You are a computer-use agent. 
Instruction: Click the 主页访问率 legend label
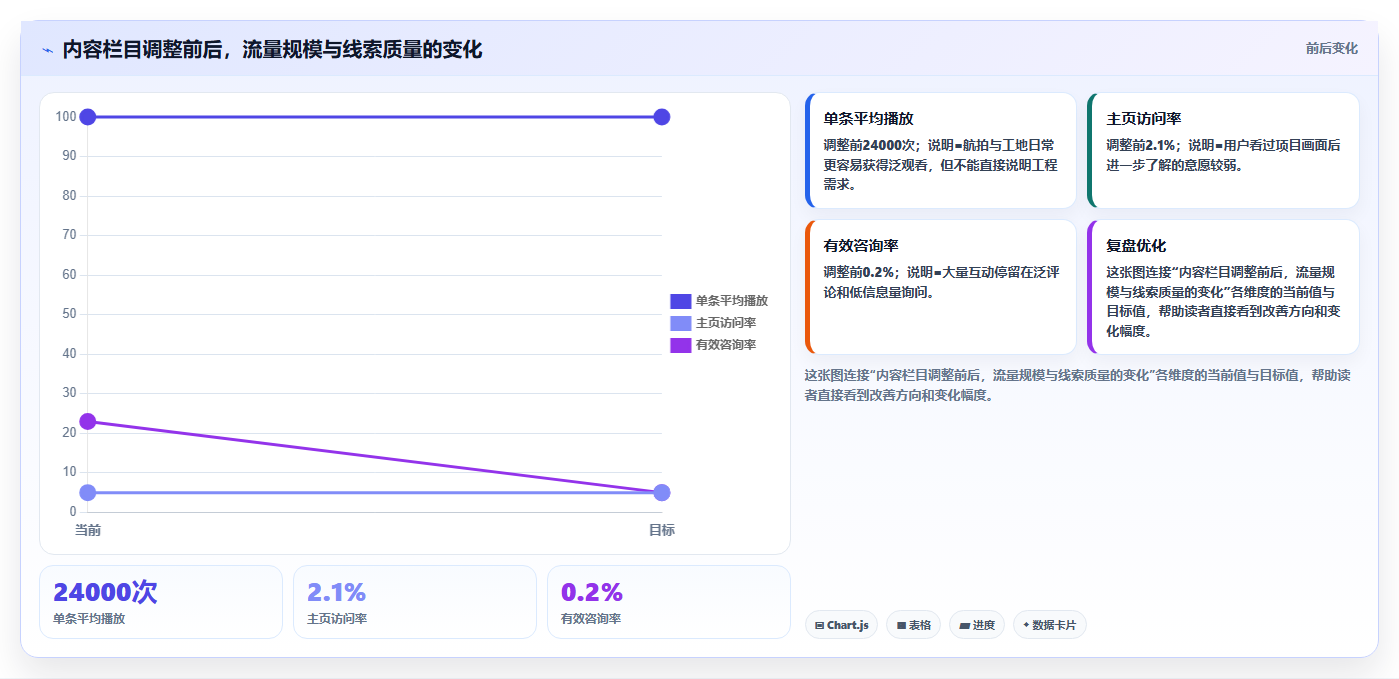(726, 323)
